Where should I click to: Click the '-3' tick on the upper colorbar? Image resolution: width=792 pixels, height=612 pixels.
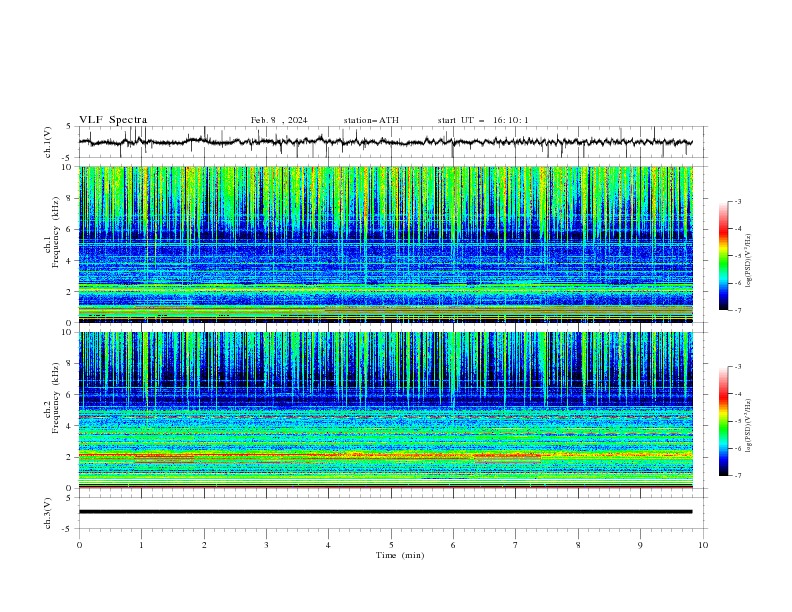coord(738,201)
